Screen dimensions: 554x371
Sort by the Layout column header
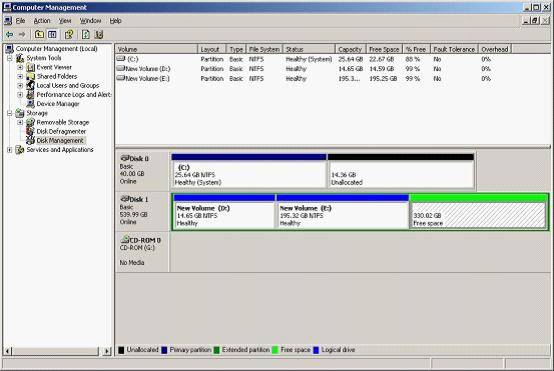coord(212,49)
